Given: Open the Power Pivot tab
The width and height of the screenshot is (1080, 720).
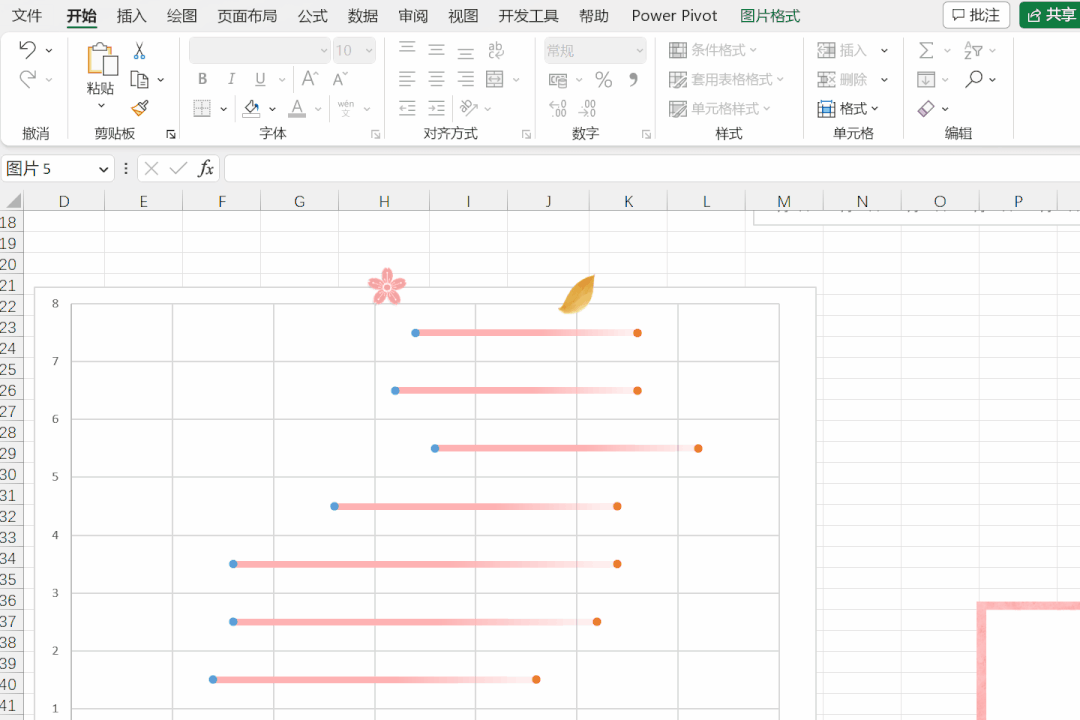Looking at the screenshot, I should click(674, 16).
